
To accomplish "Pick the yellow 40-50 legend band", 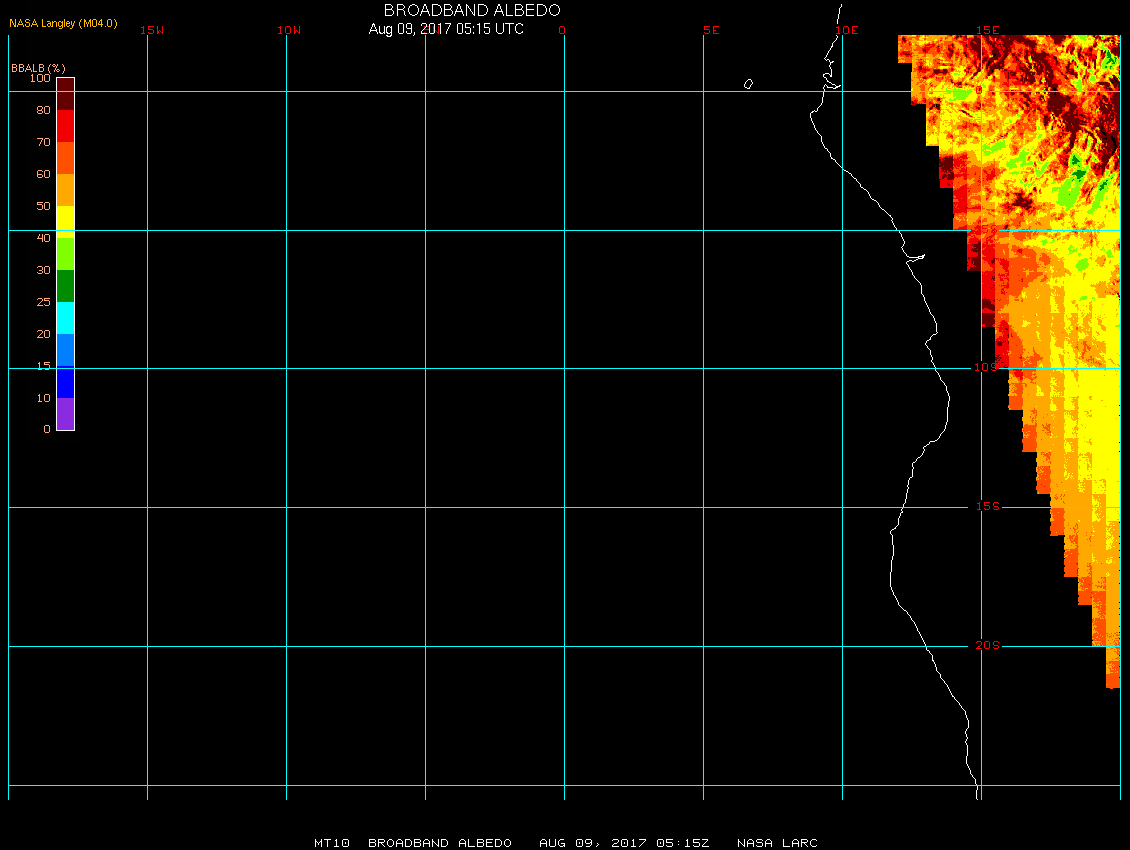I will (66, 222).
